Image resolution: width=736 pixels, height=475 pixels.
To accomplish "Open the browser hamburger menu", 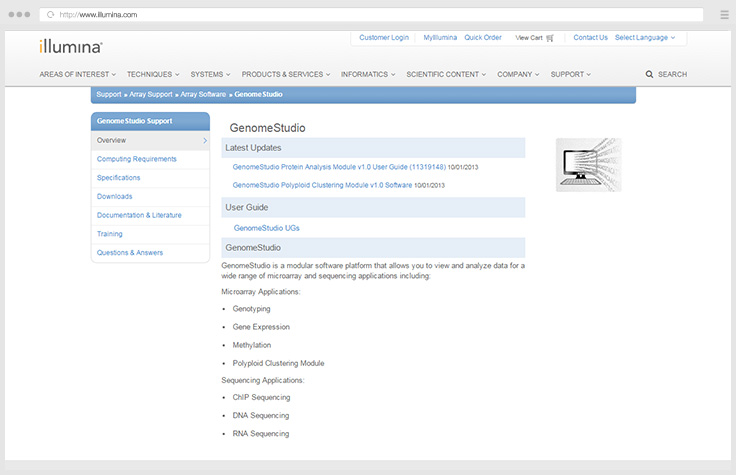I will pos(724,15).
